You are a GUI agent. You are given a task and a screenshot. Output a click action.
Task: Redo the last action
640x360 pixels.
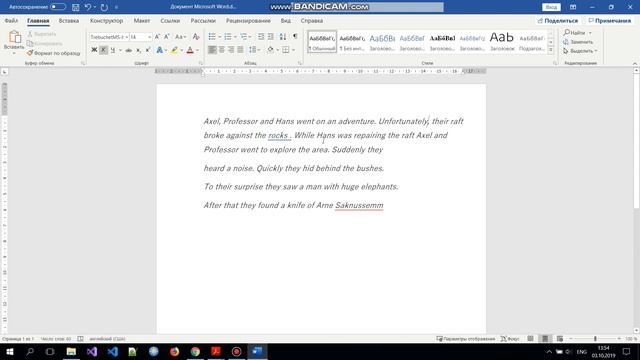[x=104, y=7]
